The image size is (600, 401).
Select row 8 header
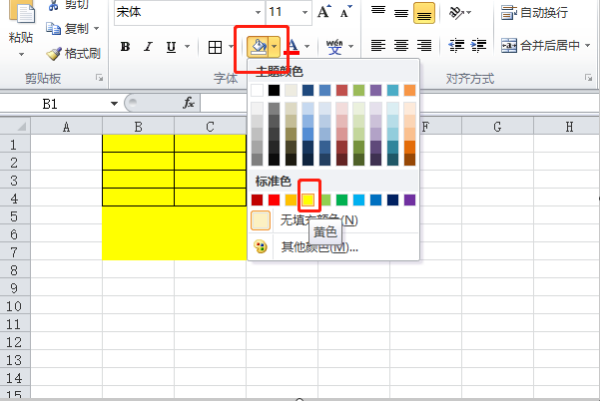click(x=15, y=270)
